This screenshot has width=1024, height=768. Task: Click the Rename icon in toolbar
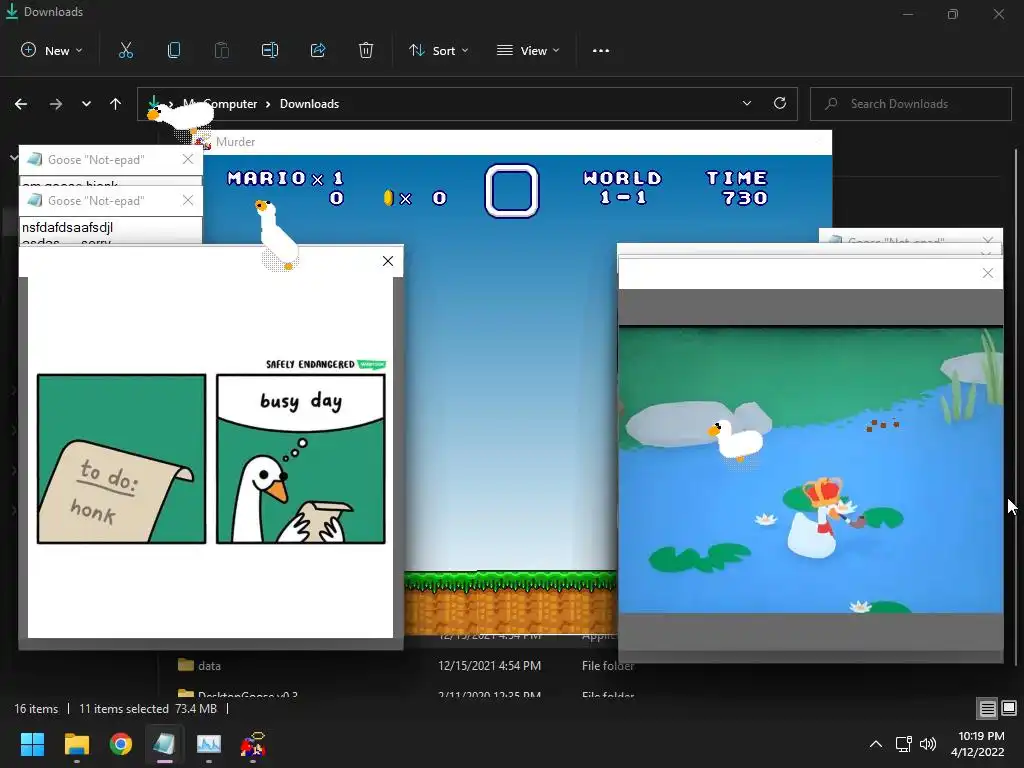(270, 50)
